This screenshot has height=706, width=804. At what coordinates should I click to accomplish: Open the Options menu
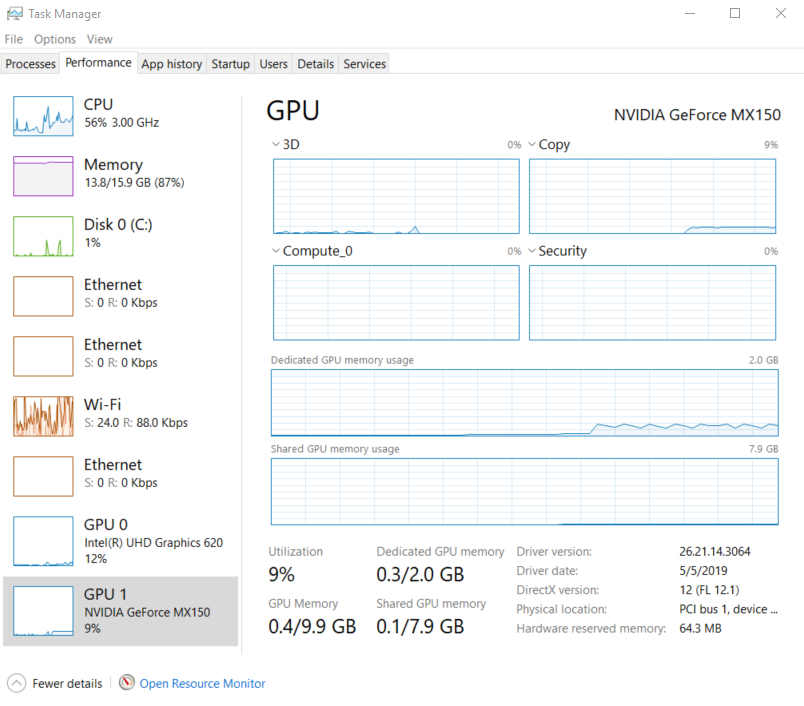54,39
